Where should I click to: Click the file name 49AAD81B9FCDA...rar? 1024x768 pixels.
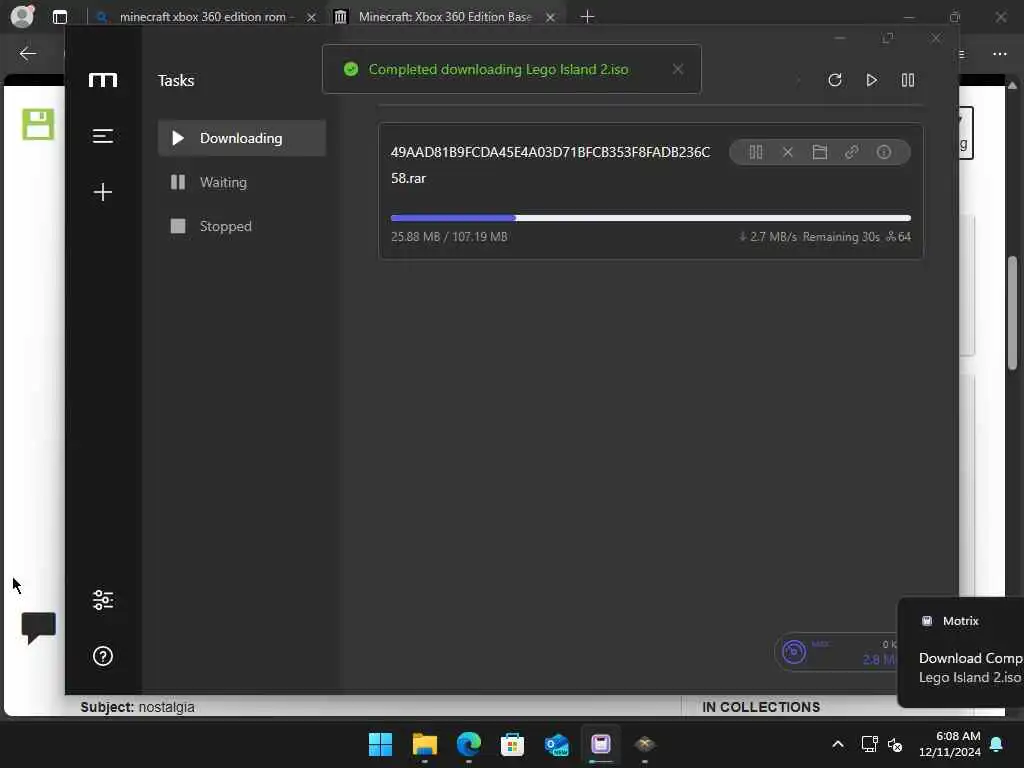(x=551, y=165)
